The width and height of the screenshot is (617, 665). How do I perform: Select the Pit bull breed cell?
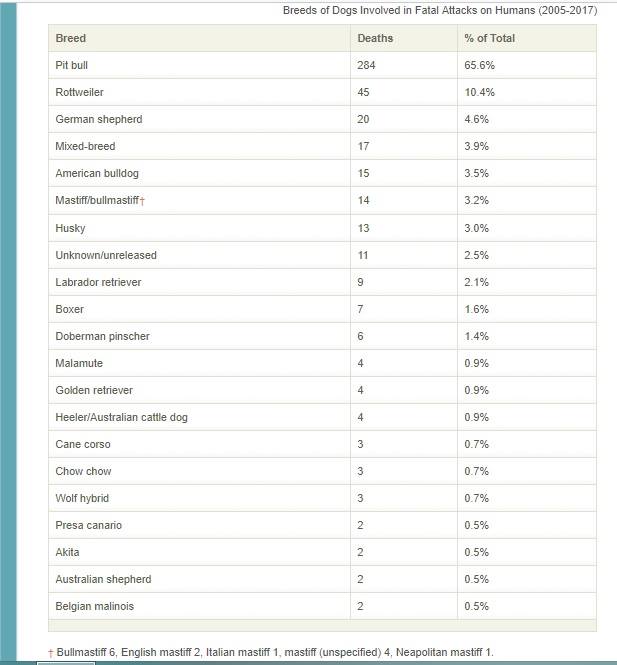[x=75, y=65]
